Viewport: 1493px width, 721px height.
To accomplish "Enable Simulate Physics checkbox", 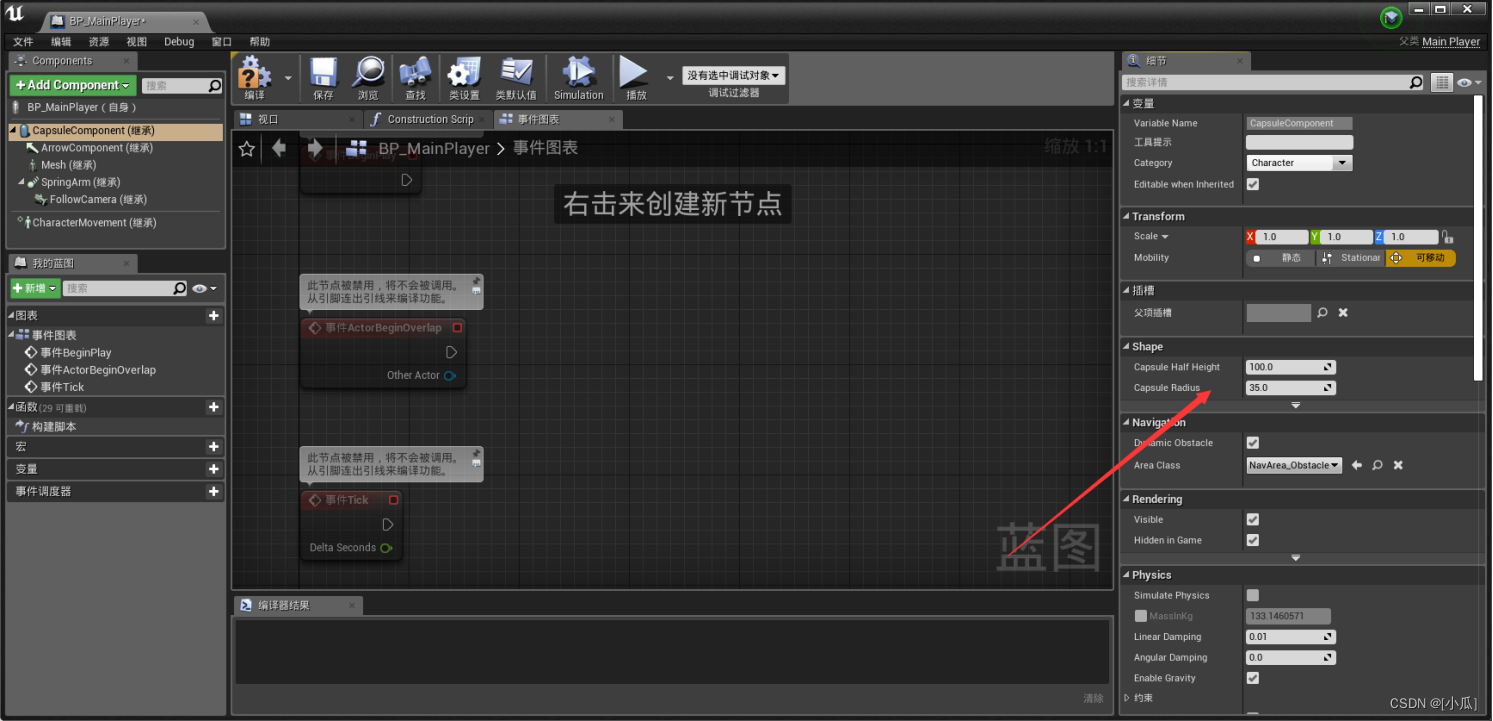I will point(1253,595).
